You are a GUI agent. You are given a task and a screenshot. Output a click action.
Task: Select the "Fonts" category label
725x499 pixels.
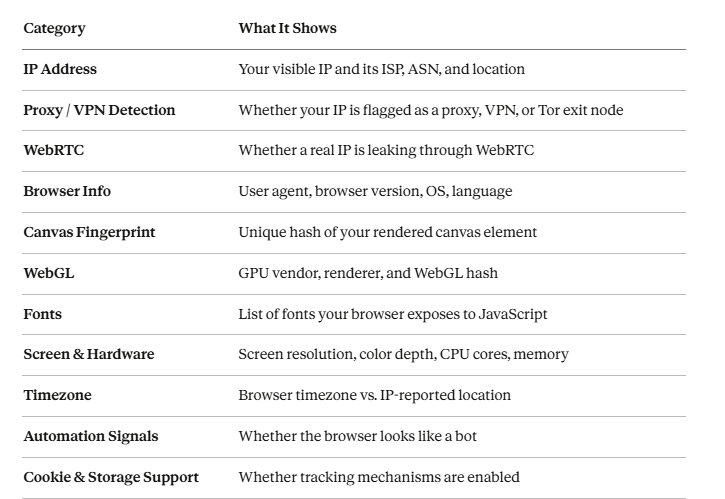point(43,314)
